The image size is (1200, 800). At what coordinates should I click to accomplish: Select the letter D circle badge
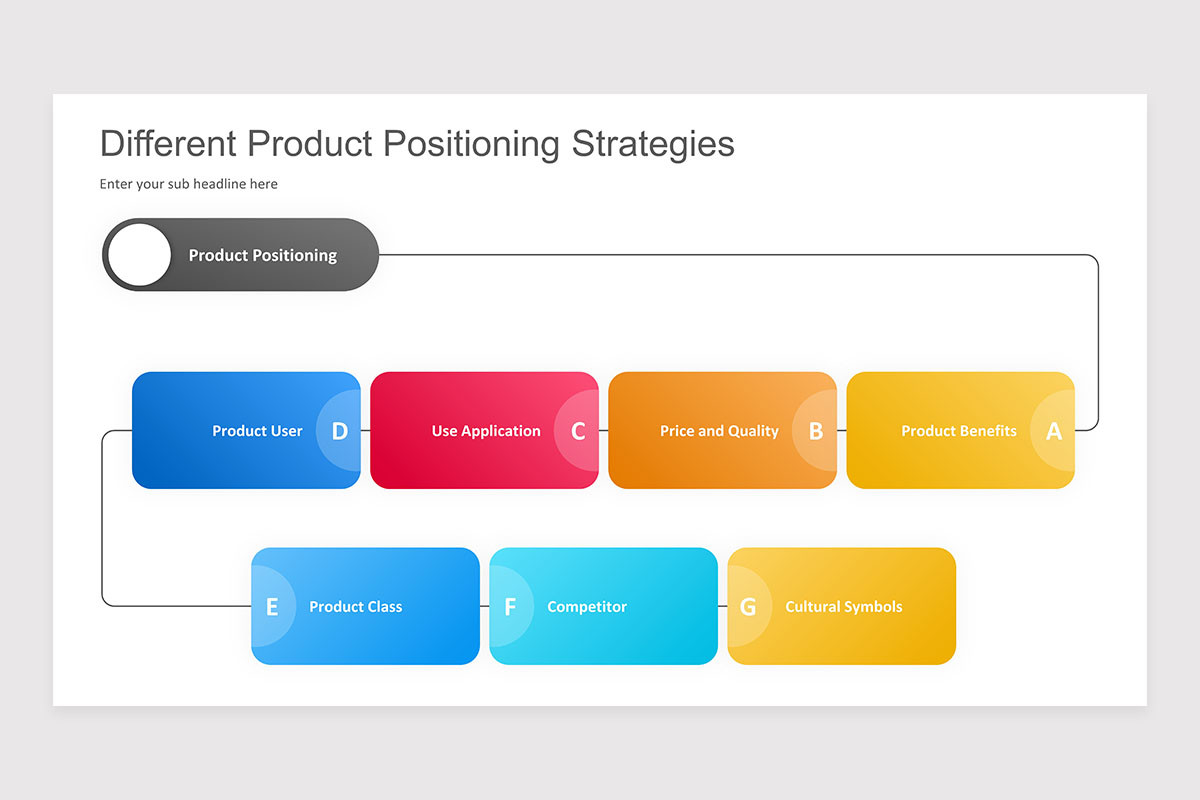[339, 431]
